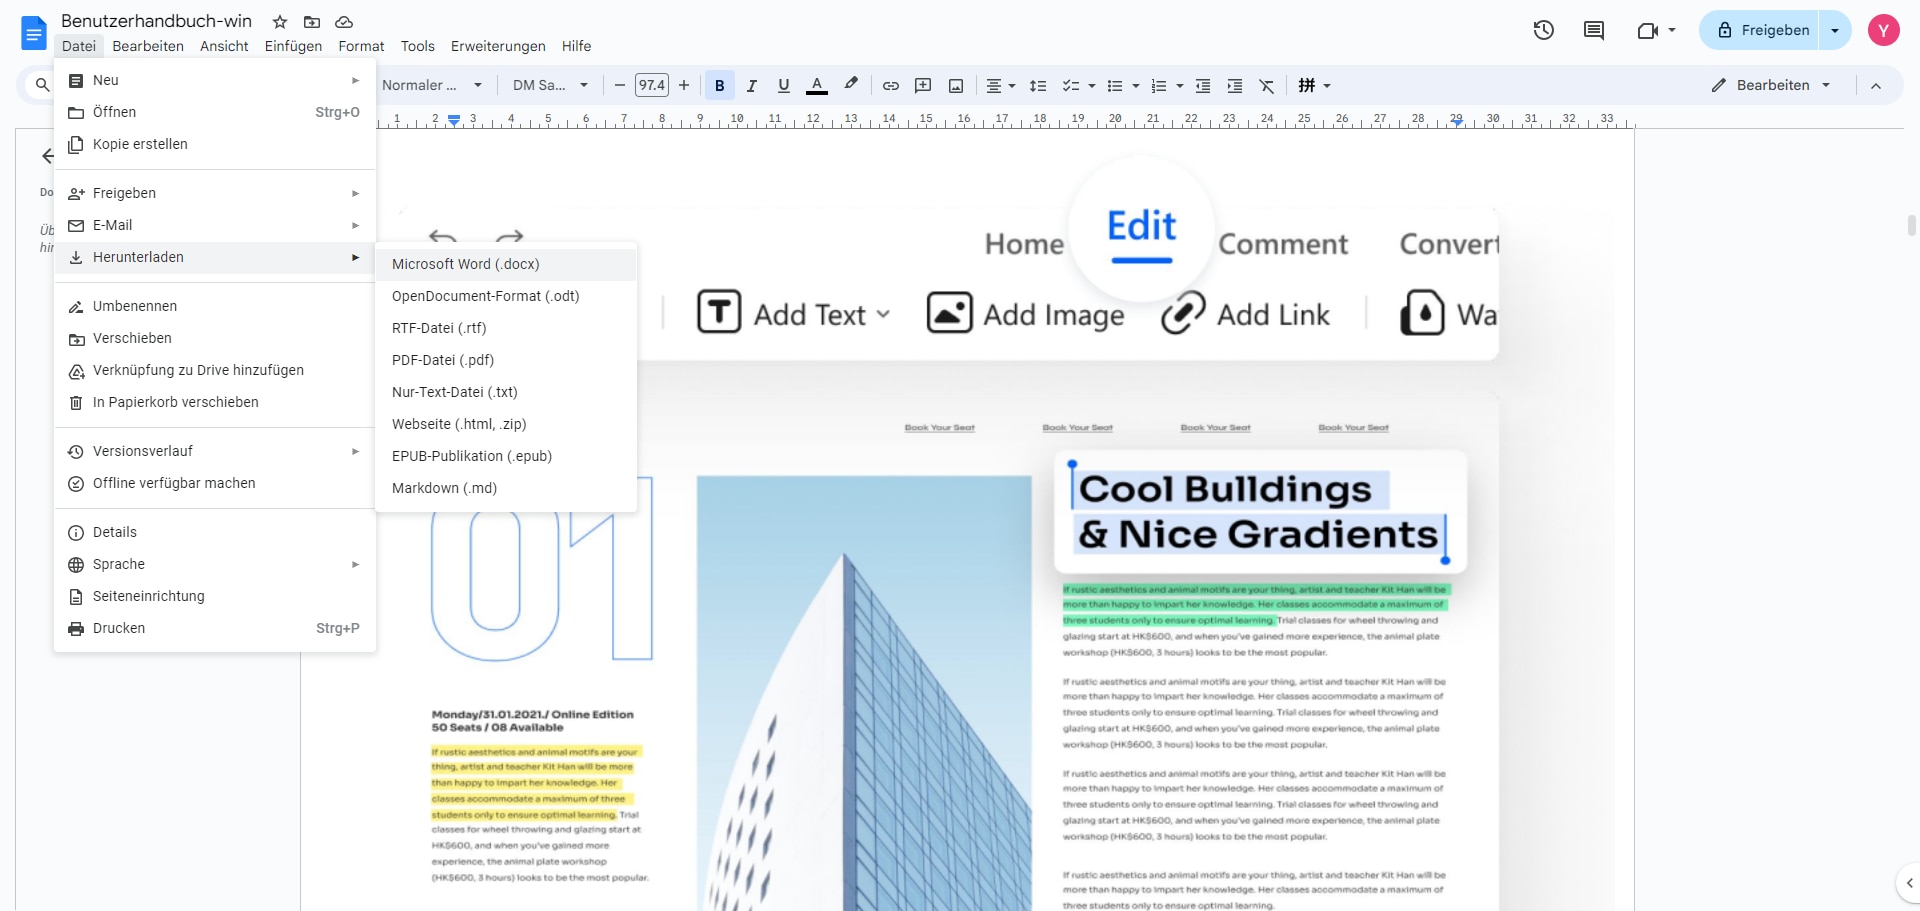Select Kopie erstellen in Datei menu
This screenshot has height=911, width=1920.
pos(215,144)
